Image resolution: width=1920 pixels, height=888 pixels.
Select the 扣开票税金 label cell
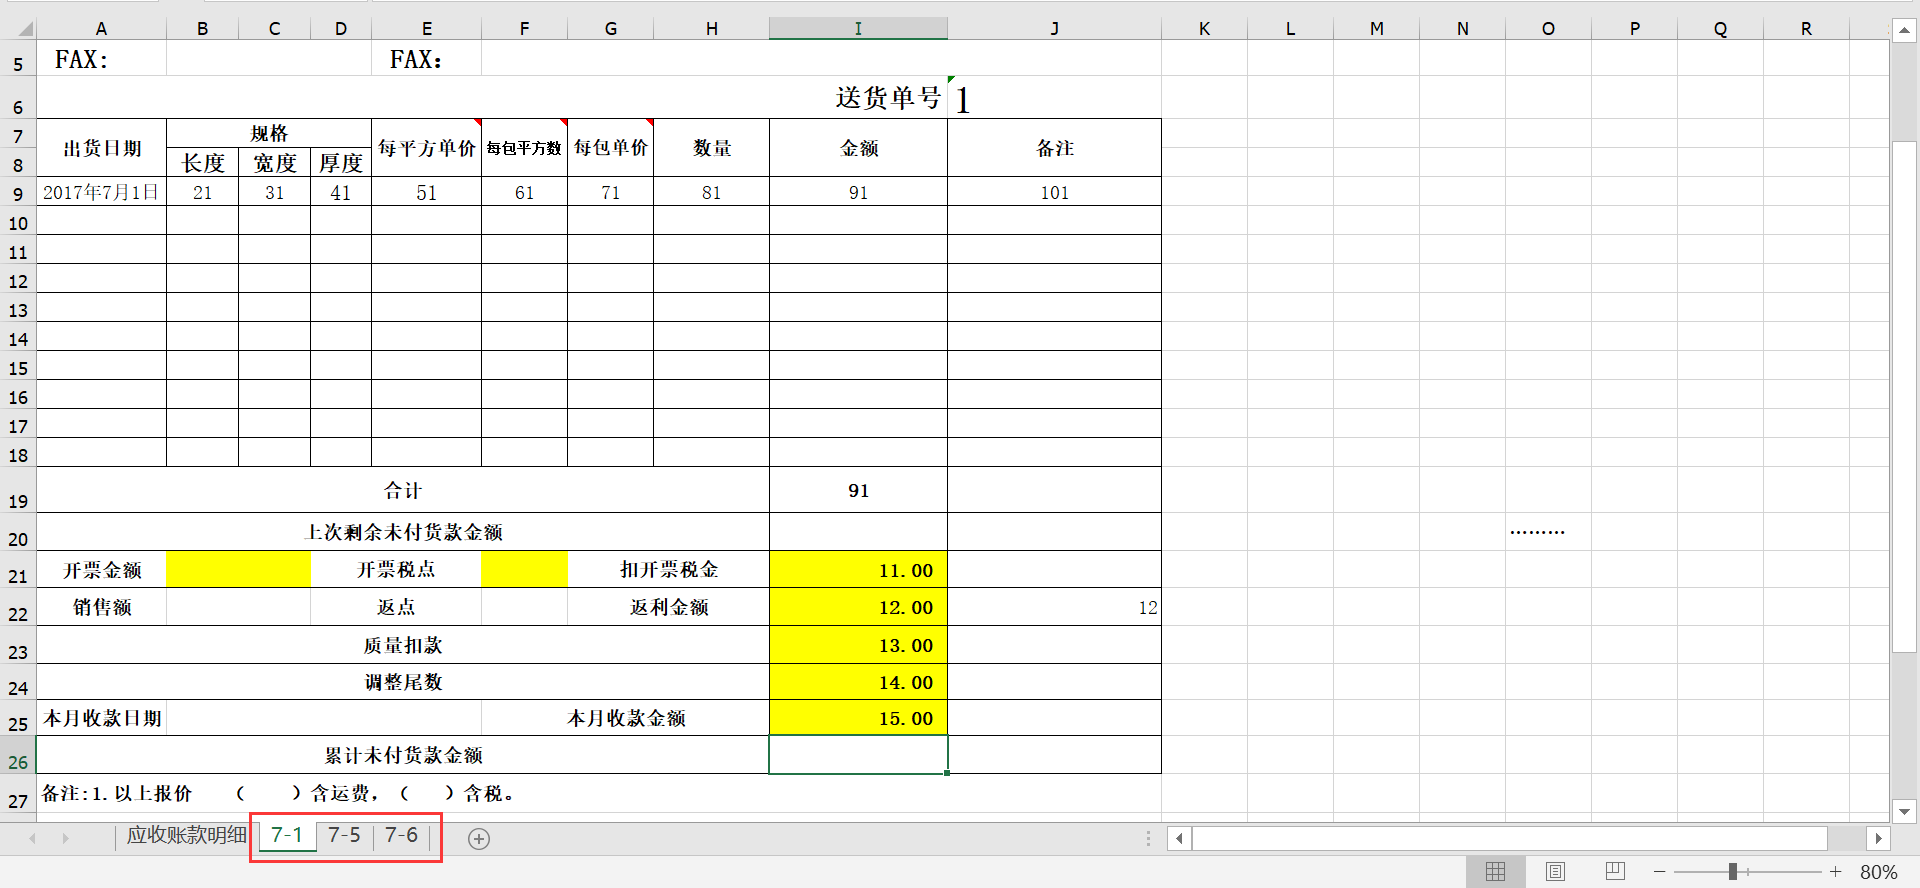668,569
